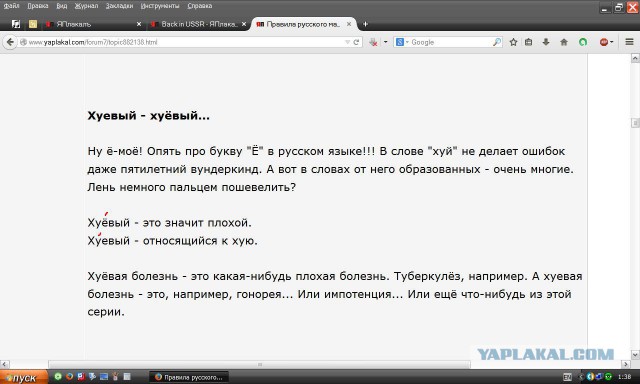
Task: Click the vertical scrollbar up arrow
Action: (635, 58)
